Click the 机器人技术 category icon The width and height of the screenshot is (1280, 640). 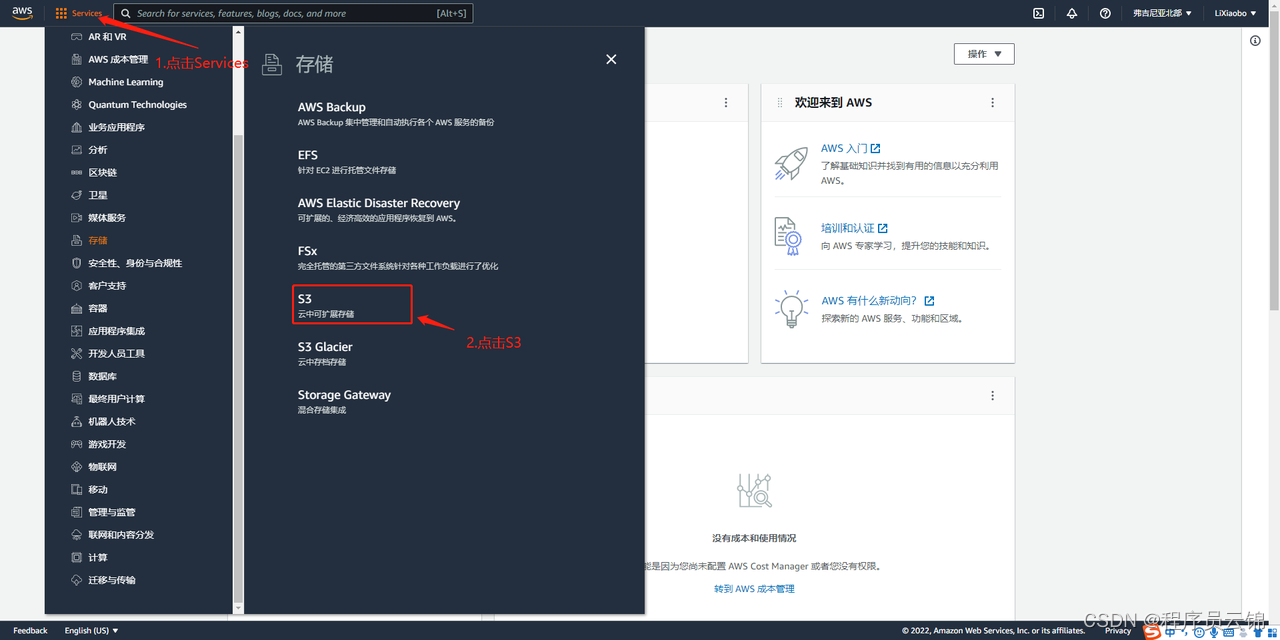[77, 422]
